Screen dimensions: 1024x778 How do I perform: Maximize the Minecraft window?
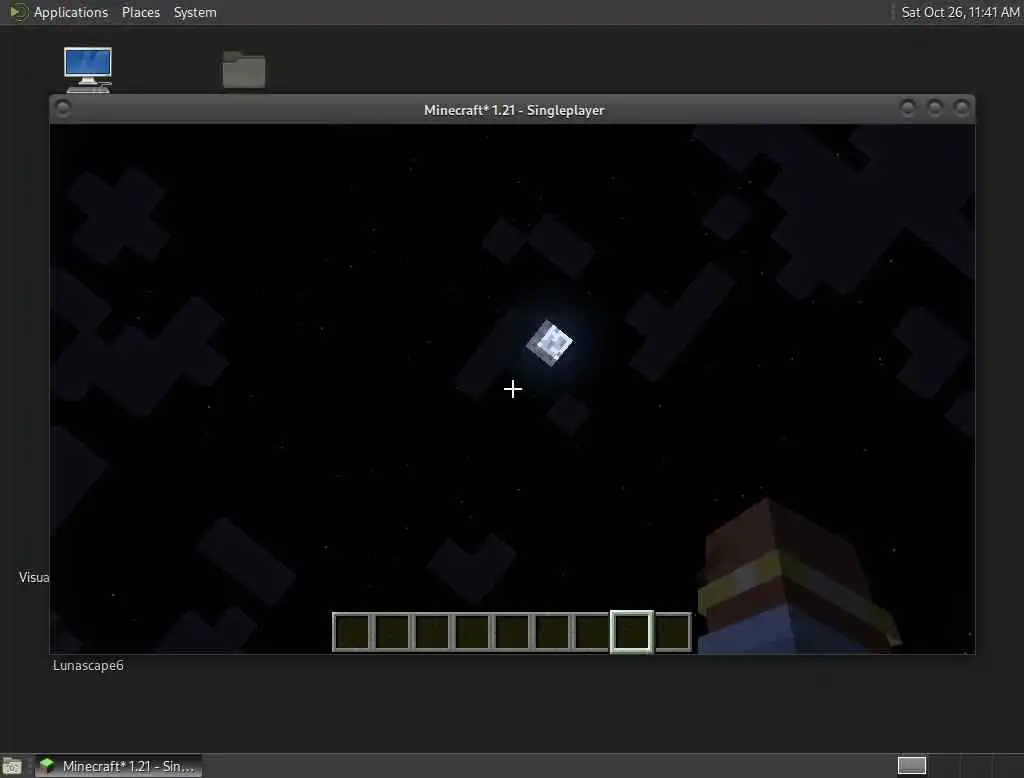[x=935, y=108]
